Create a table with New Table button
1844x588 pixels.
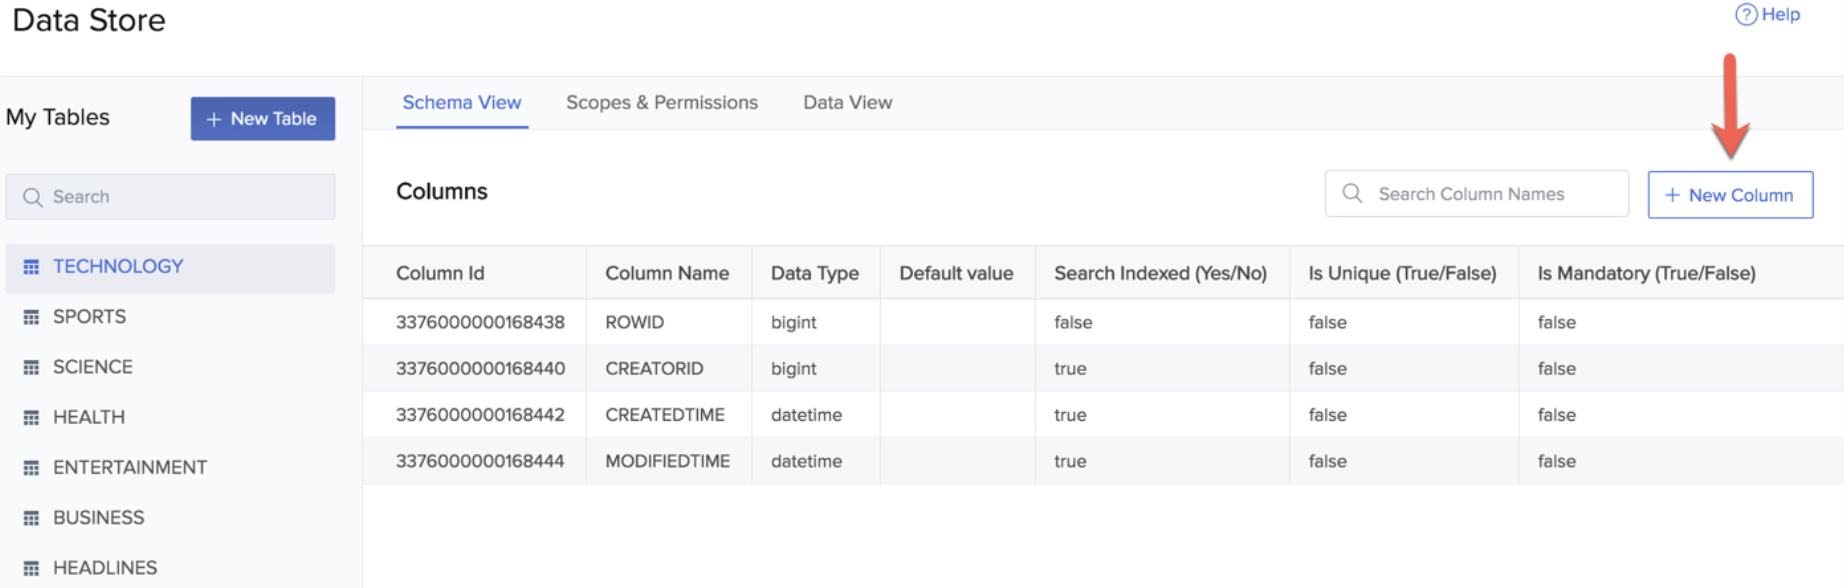(x=262, y=118)
